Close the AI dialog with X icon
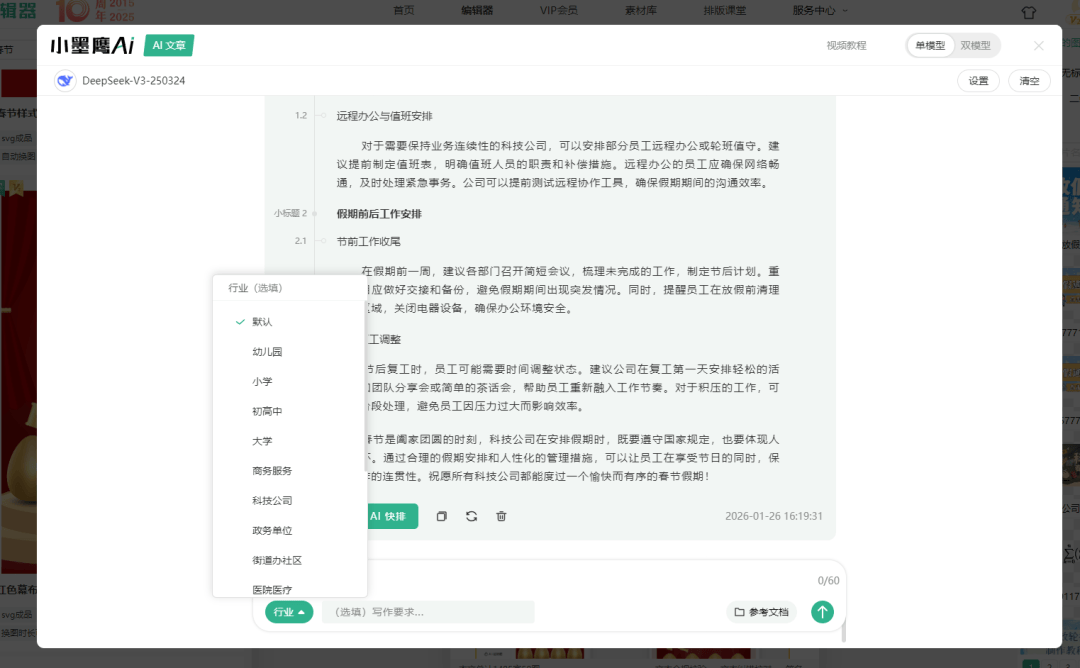Viewport: 1080px width, 668px height. click(1038, 46)
